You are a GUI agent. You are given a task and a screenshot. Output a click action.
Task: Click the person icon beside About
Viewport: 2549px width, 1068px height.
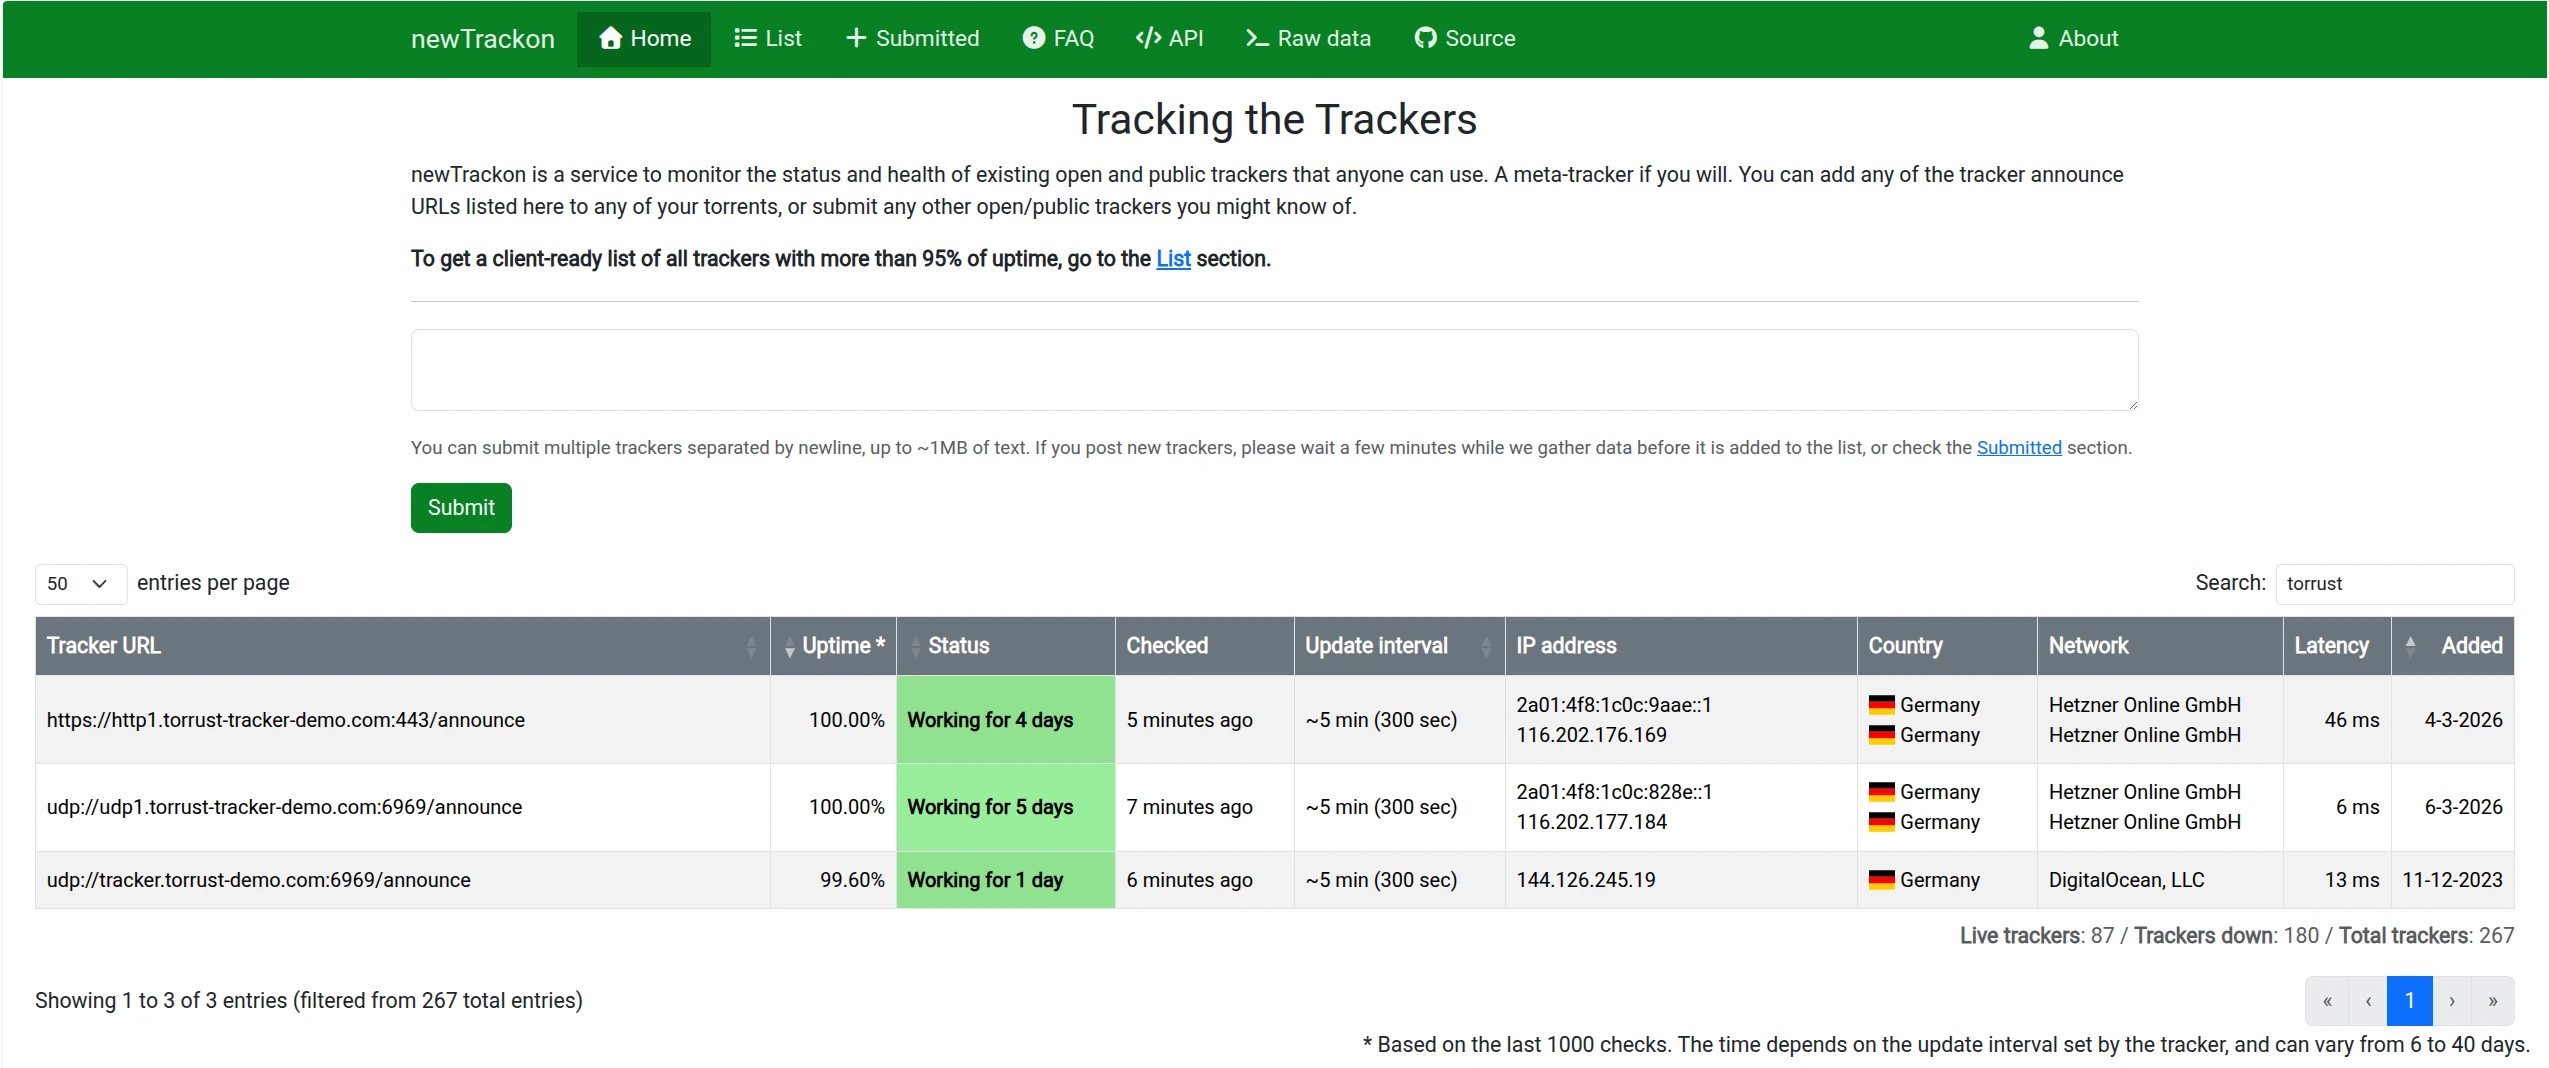(x=2038, y=38)
